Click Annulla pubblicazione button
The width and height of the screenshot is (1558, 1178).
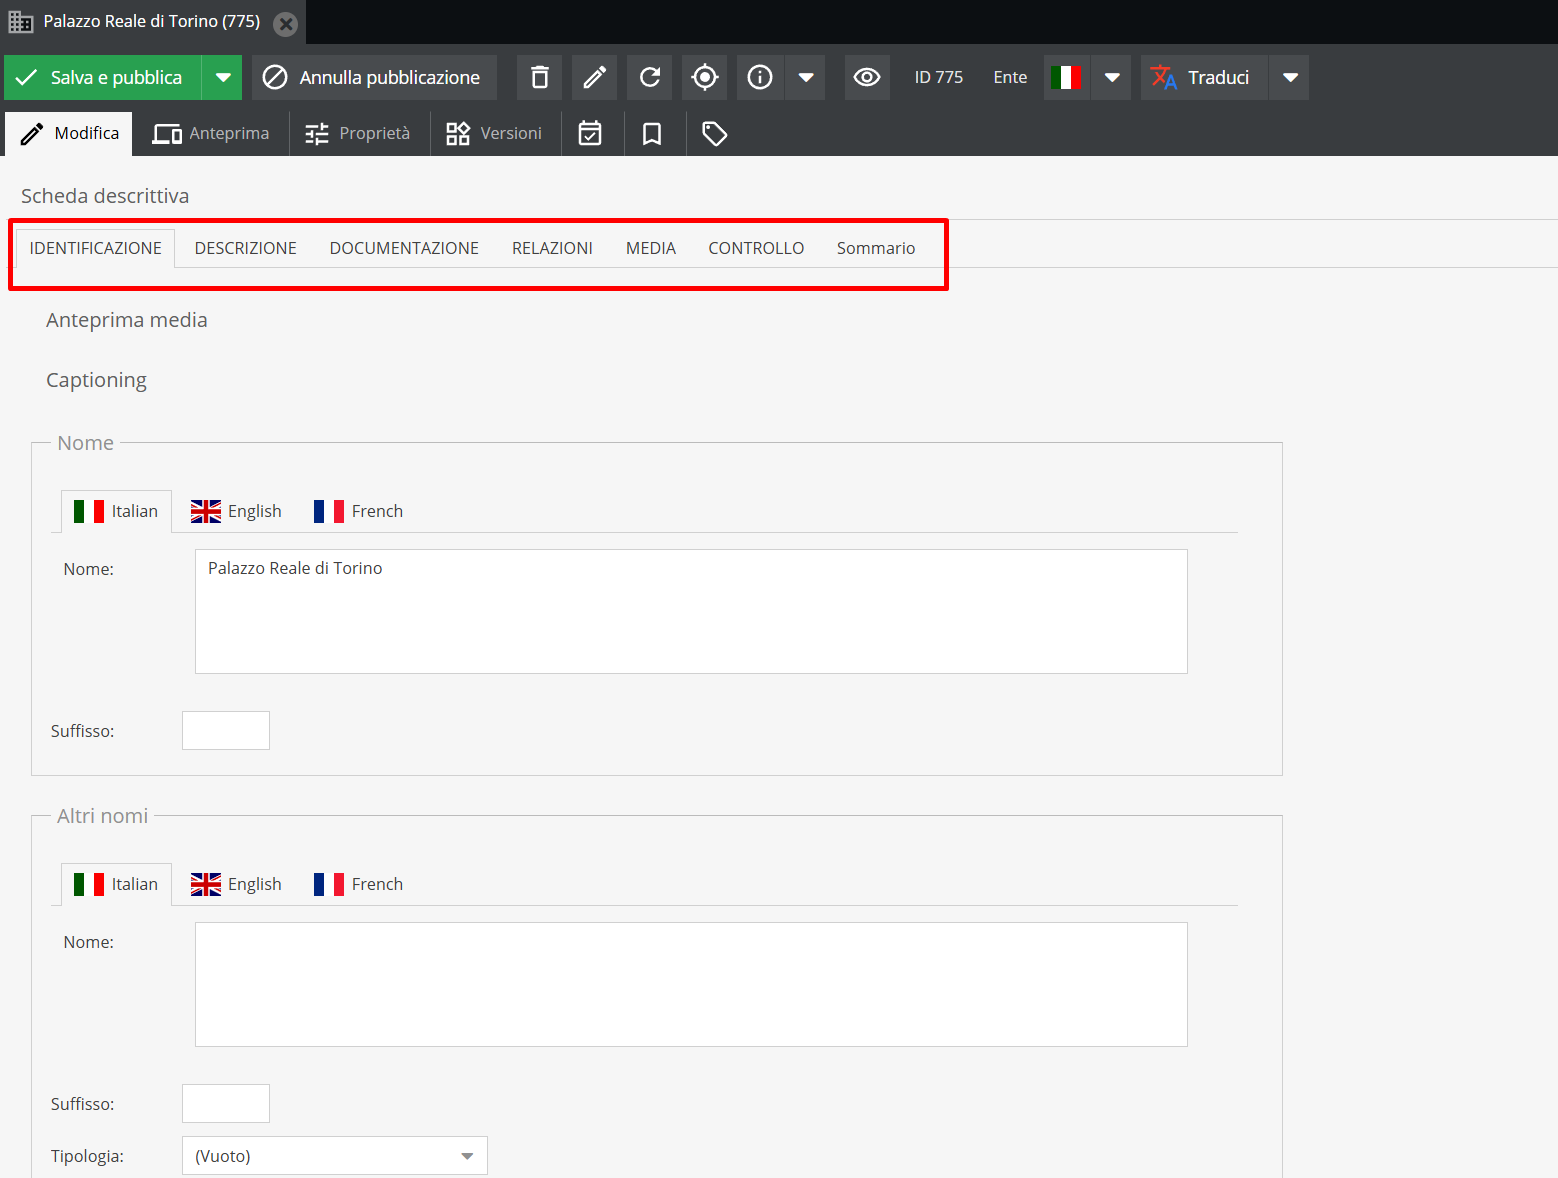pyautogui.click(x=374, y=77)
